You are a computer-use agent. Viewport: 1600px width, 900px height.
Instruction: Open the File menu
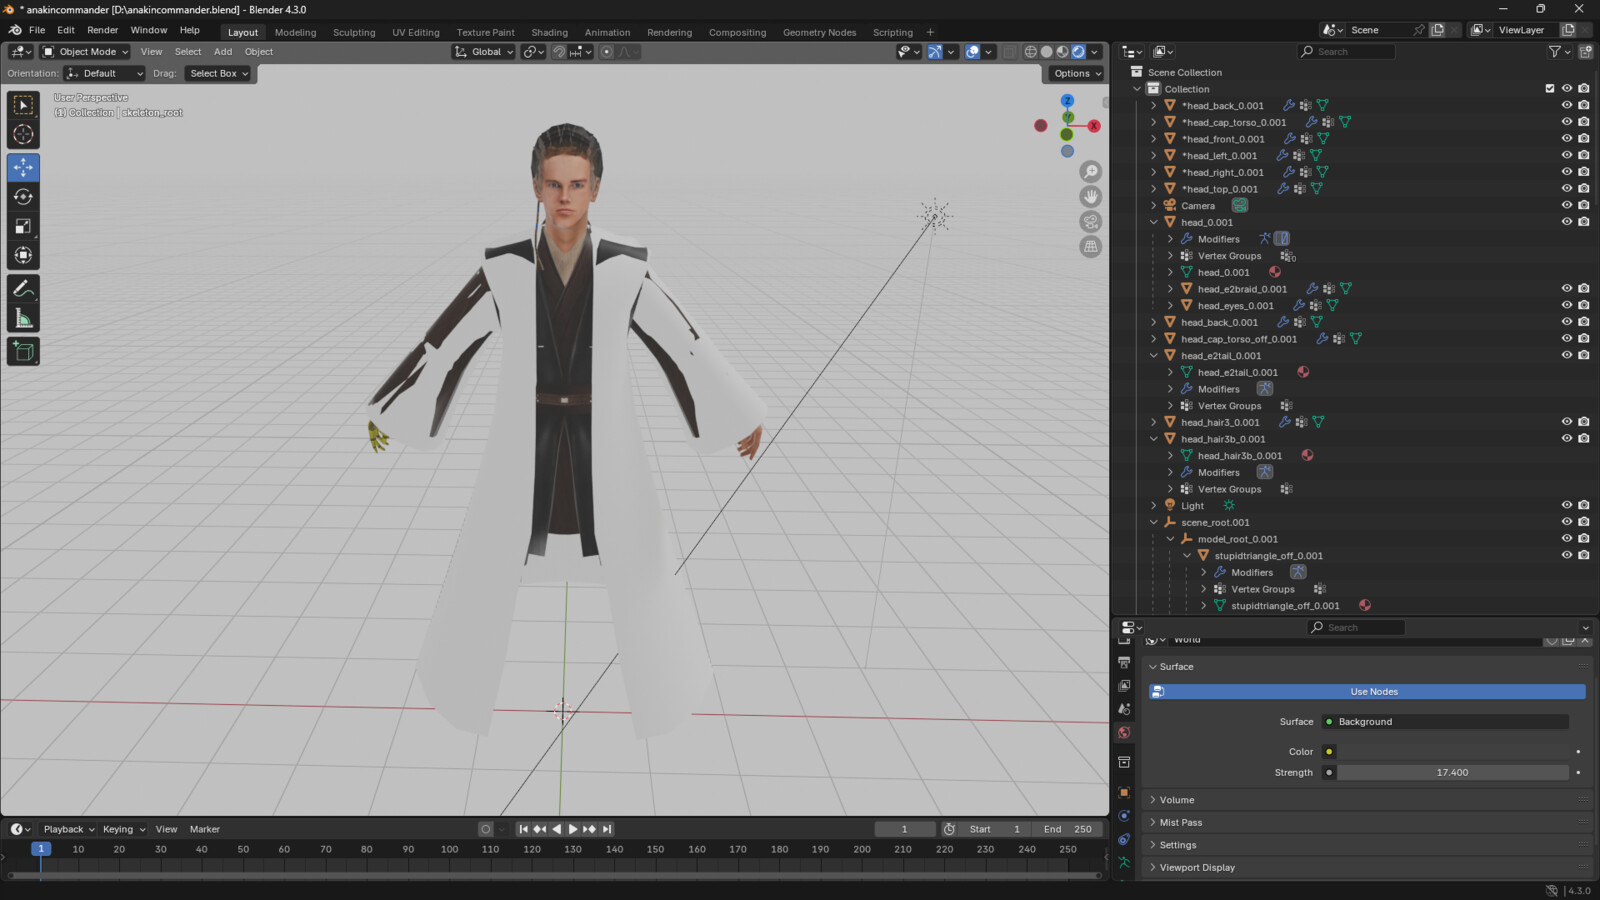point(37,30)
